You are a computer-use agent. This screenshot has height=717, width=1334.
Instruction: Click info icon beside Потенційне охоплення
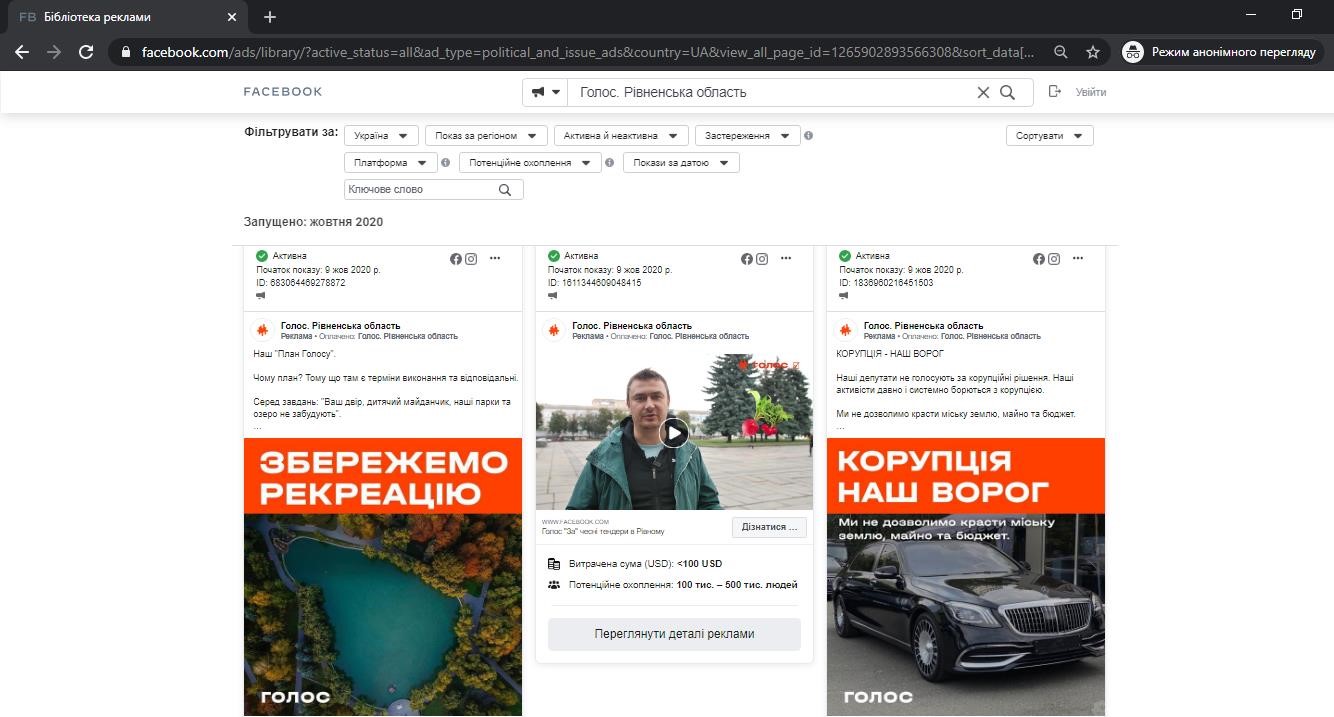coord(609,162)
